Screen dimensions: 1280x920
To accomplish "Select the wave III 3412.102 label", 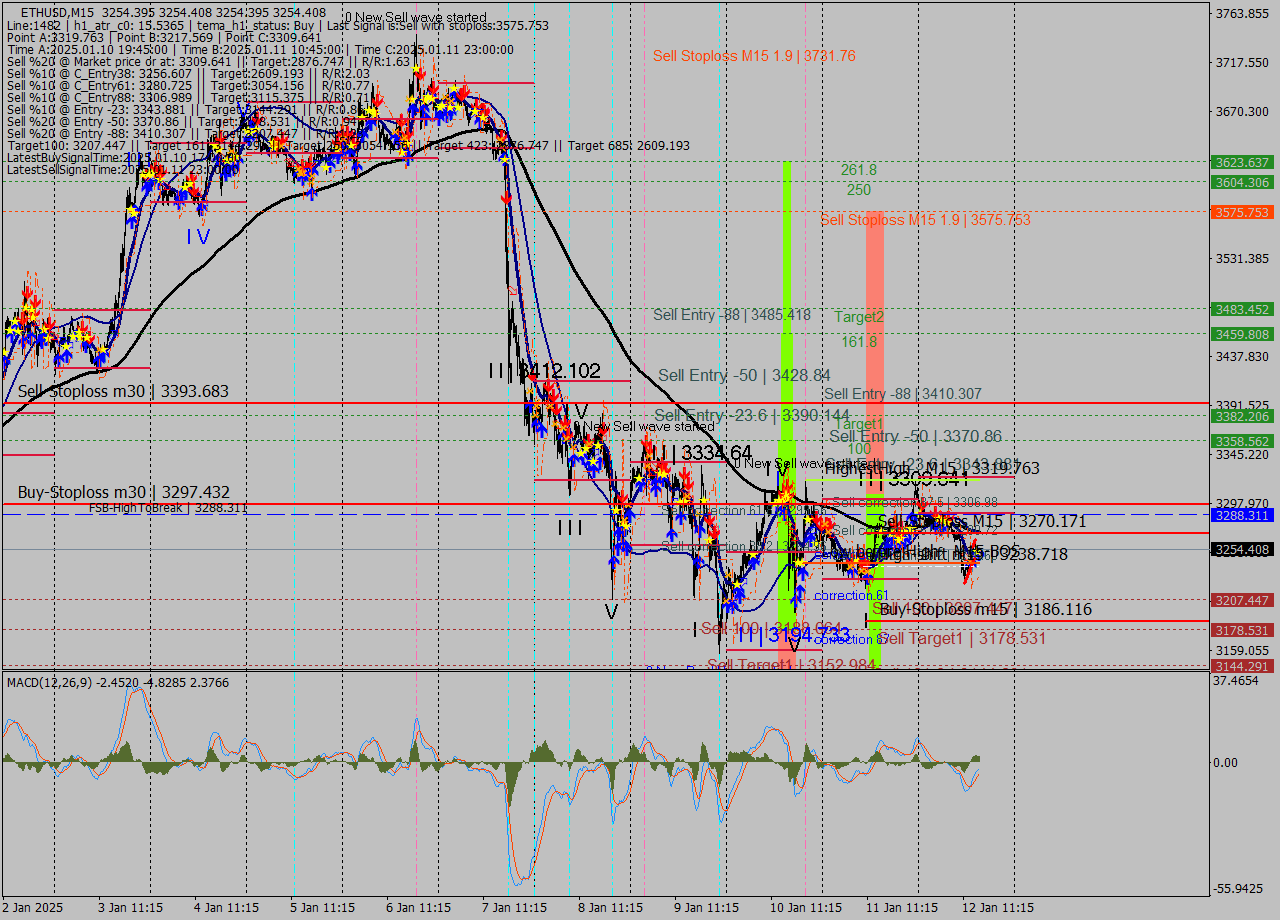I will 545,371.
